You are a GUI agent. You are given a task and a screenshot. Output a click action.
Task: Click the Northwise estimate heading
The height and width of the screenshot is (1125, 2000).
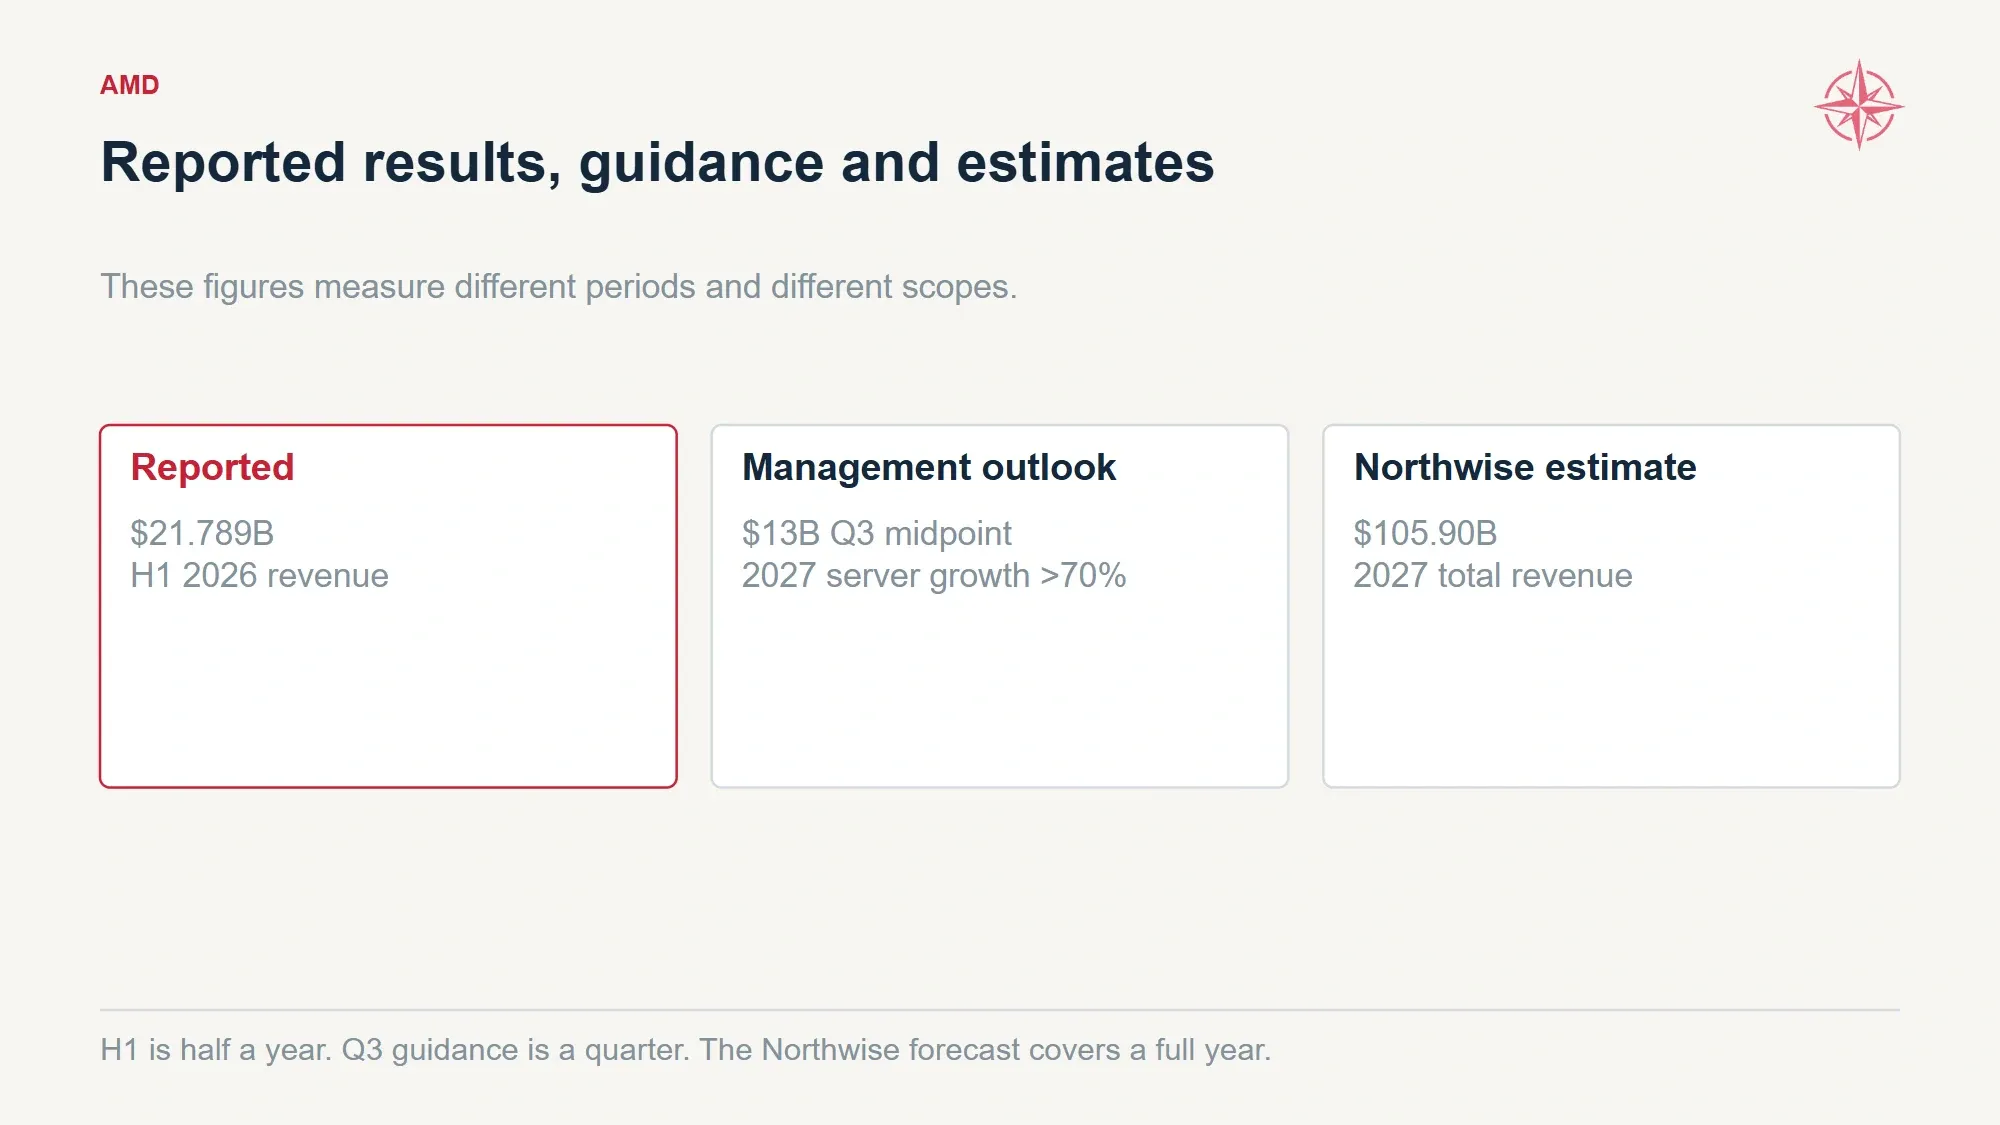(1525, 467)
